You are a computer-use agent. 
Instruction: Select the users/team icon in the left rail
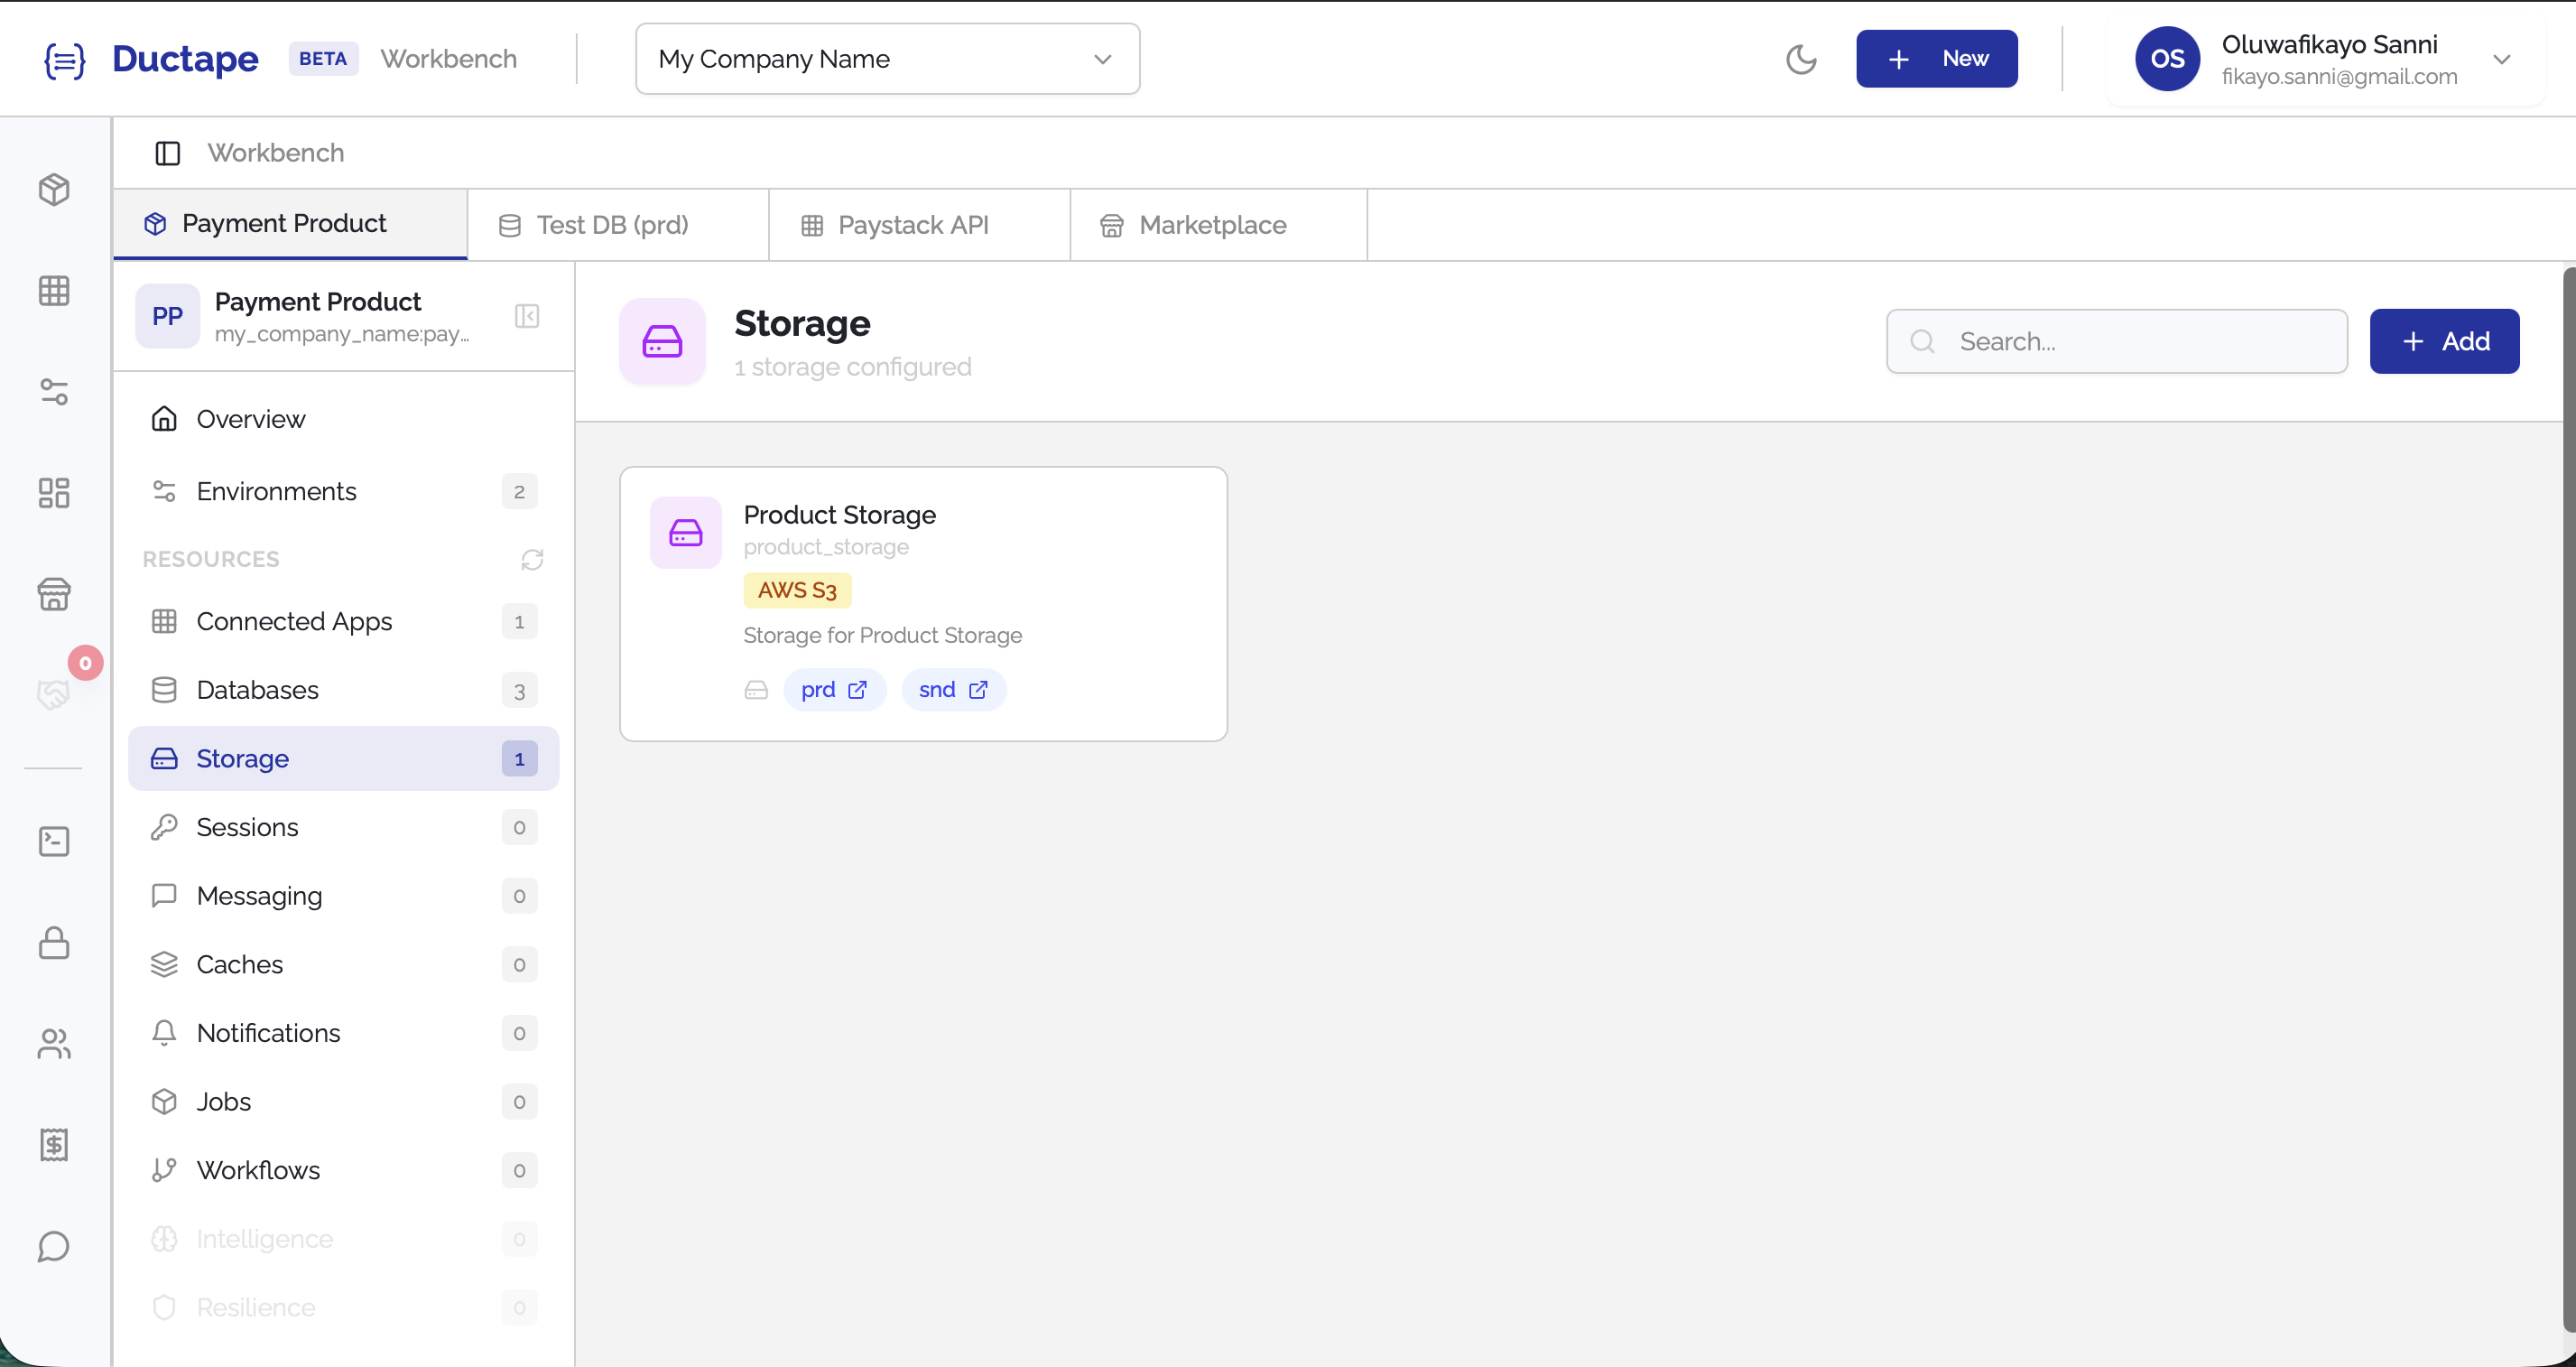[x=54, y=1044]
